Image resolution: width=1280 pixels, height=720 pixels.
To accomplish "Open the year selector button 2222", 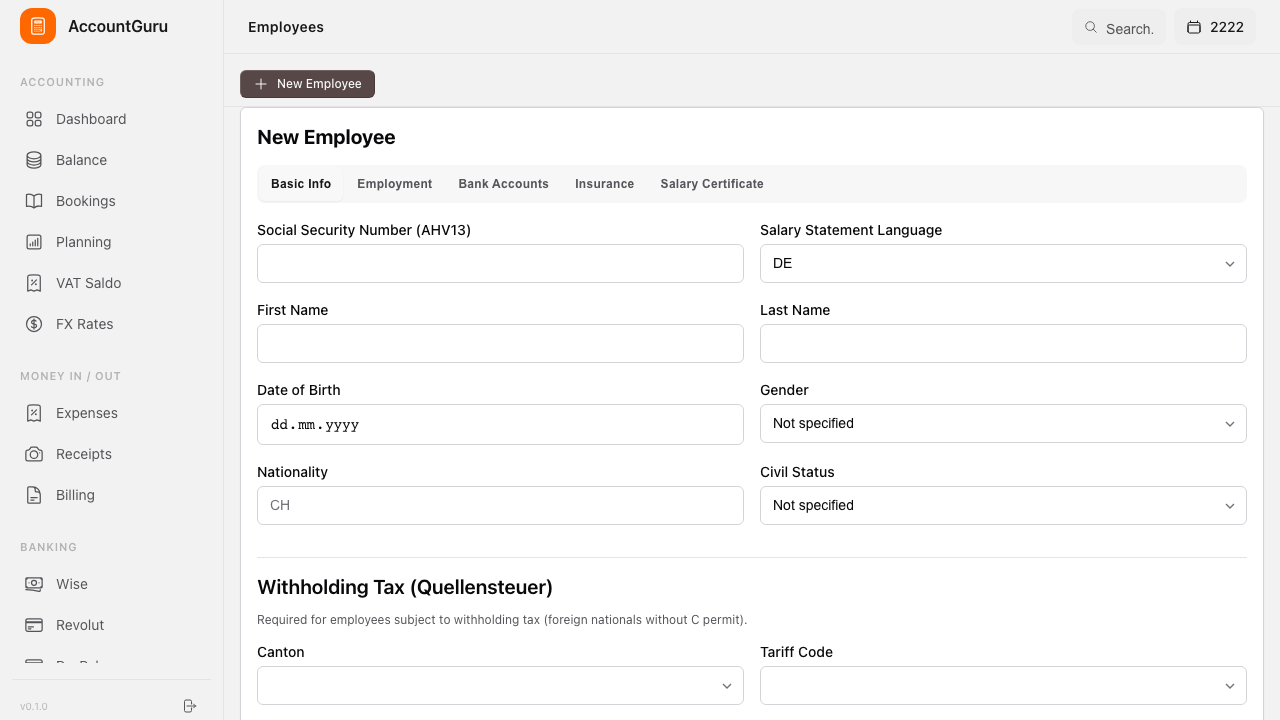I will [1215, 28].
